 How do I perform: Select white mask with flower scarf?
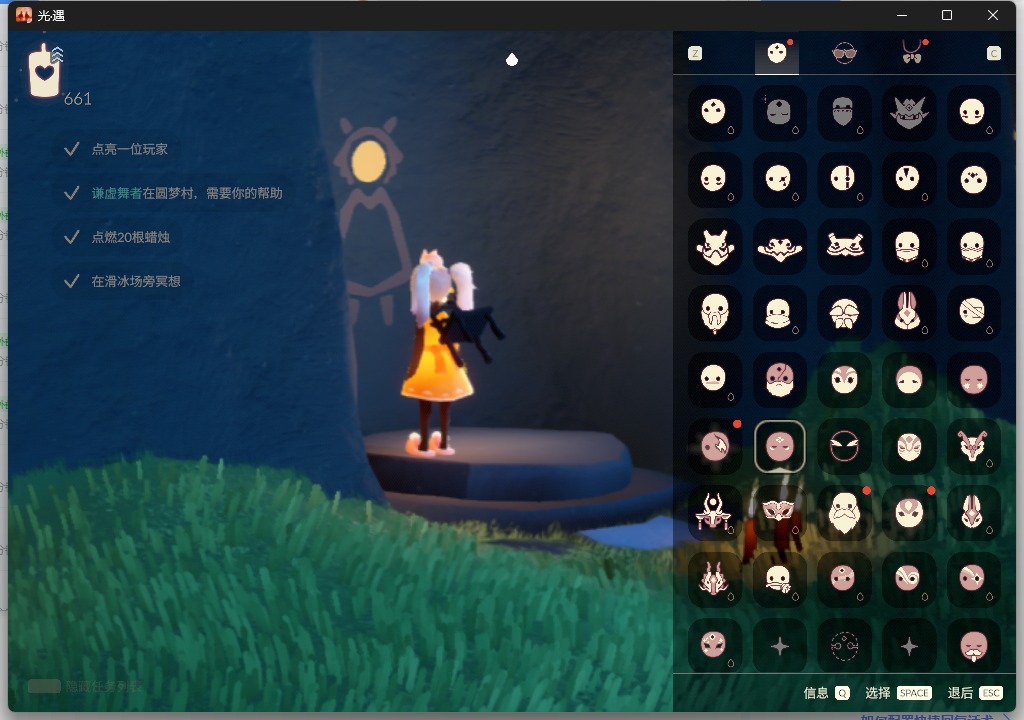click(779, 580)
